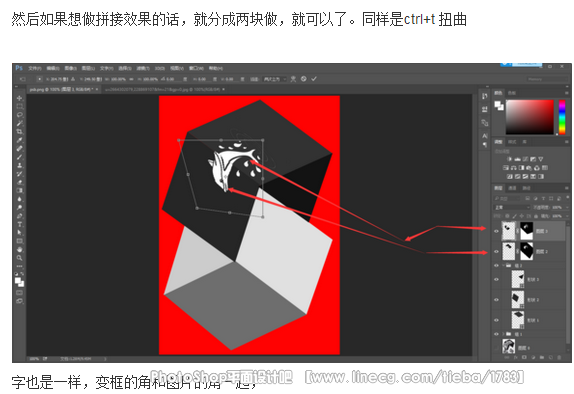Image resolution: width=574 pixels, height=394 pixels.
Task: Open 文件 (File) menu
Action: point(35,68)
